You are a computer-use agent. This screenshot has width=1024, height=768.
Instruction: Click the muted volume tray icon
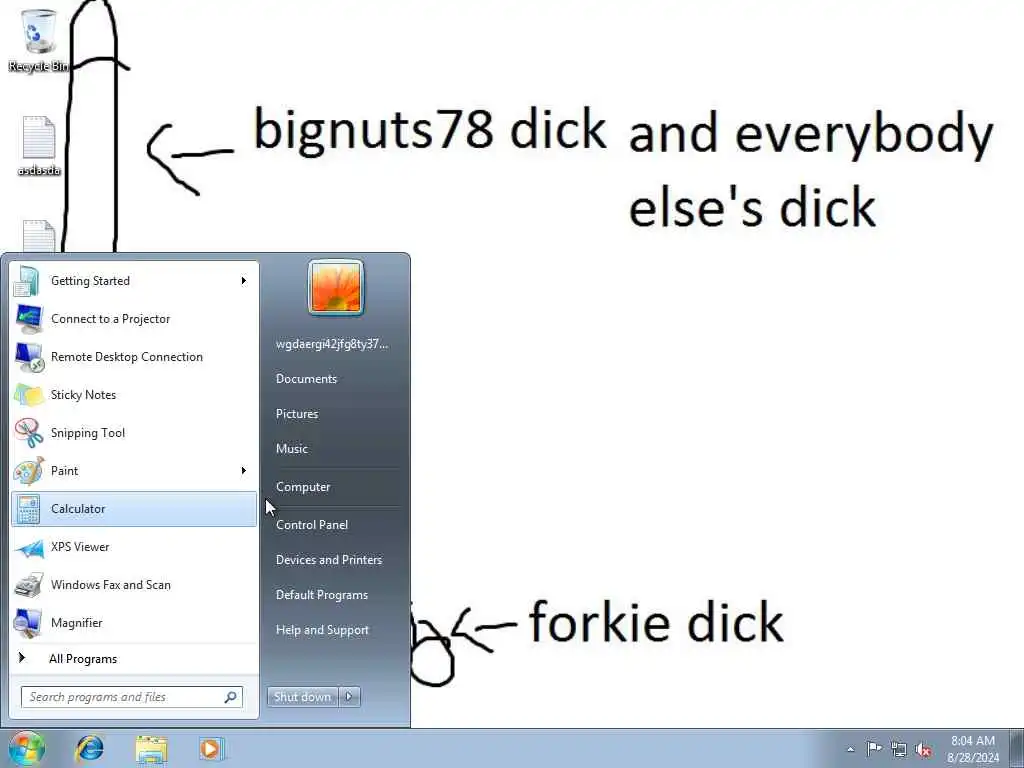[923, 750]
